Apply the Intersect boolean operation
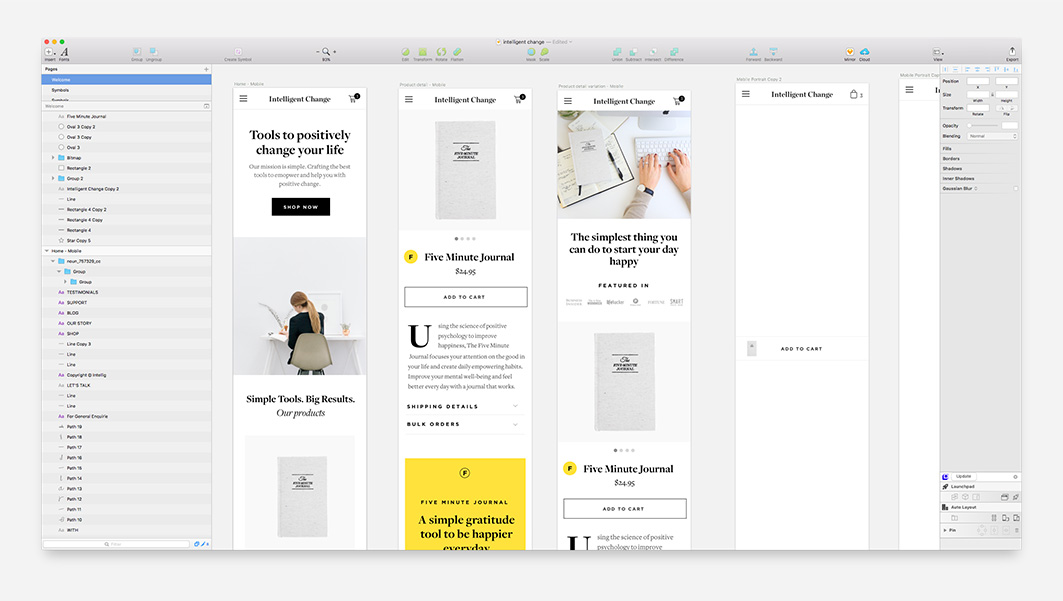 (x=653, y=51)
